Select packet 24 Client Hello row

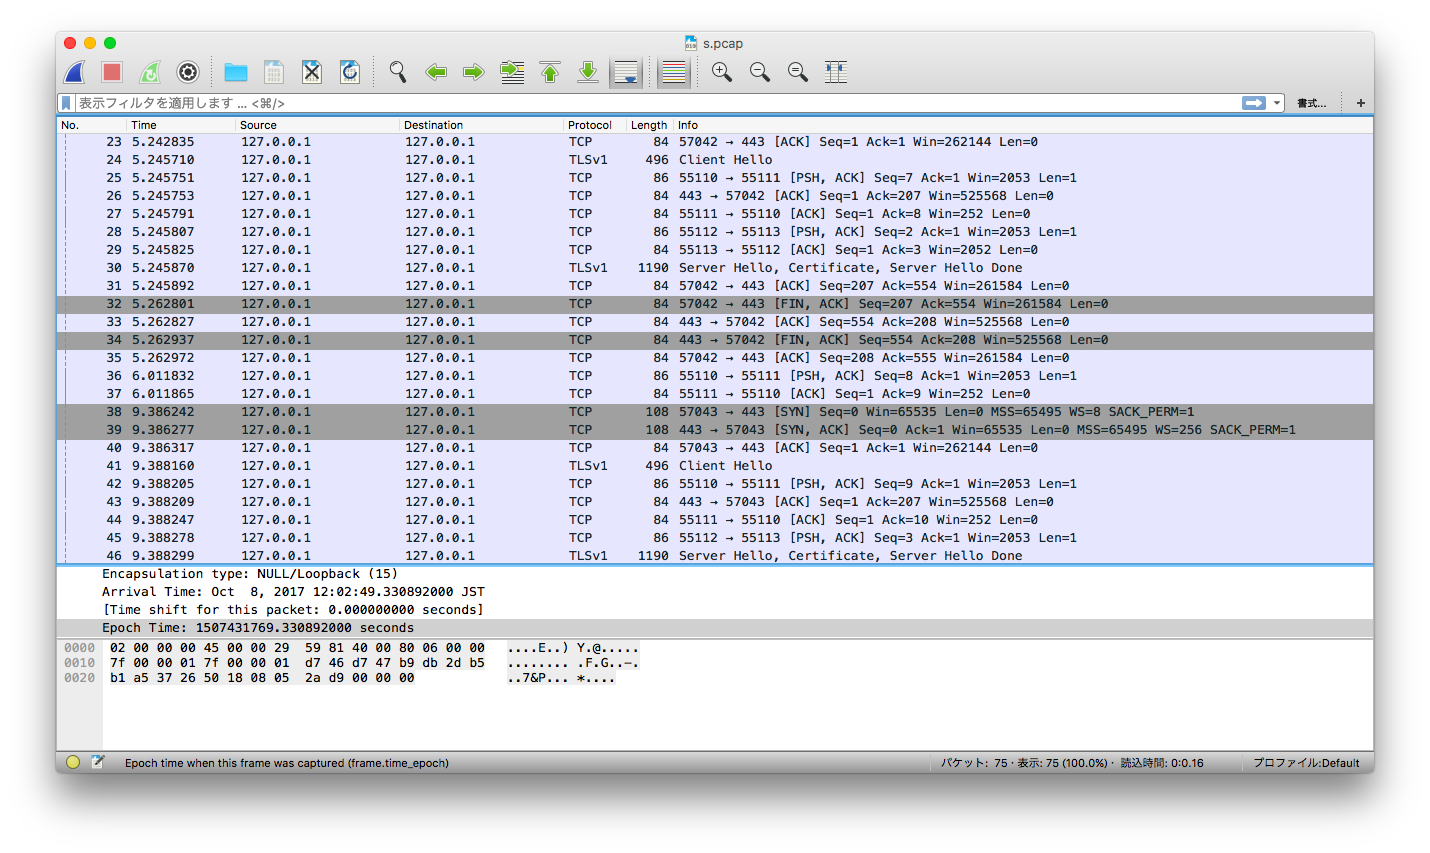[x=715, y=160]
